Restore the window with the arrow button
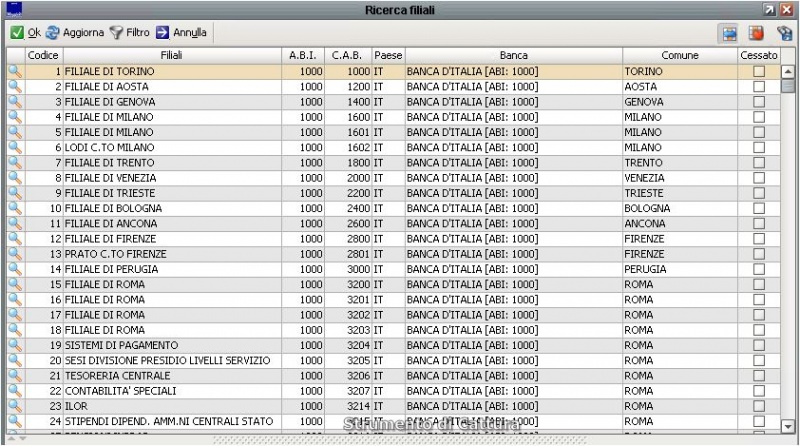This screenshot has width=800, height=446. click(x=769, y=10)
